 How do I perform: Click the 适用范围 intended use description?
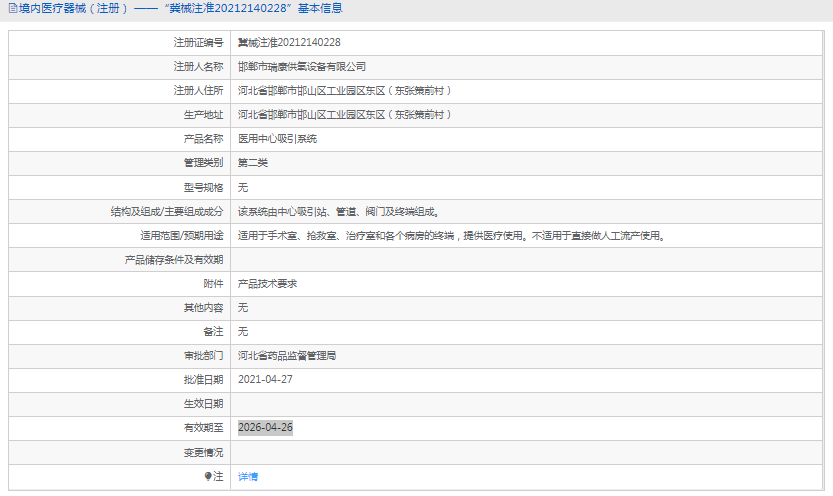pyautogui.click(x=452, y=235)
